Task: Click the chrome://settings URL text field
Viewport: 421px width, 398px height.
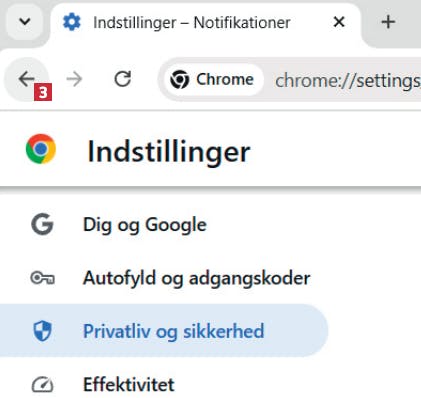Action: 347,81
